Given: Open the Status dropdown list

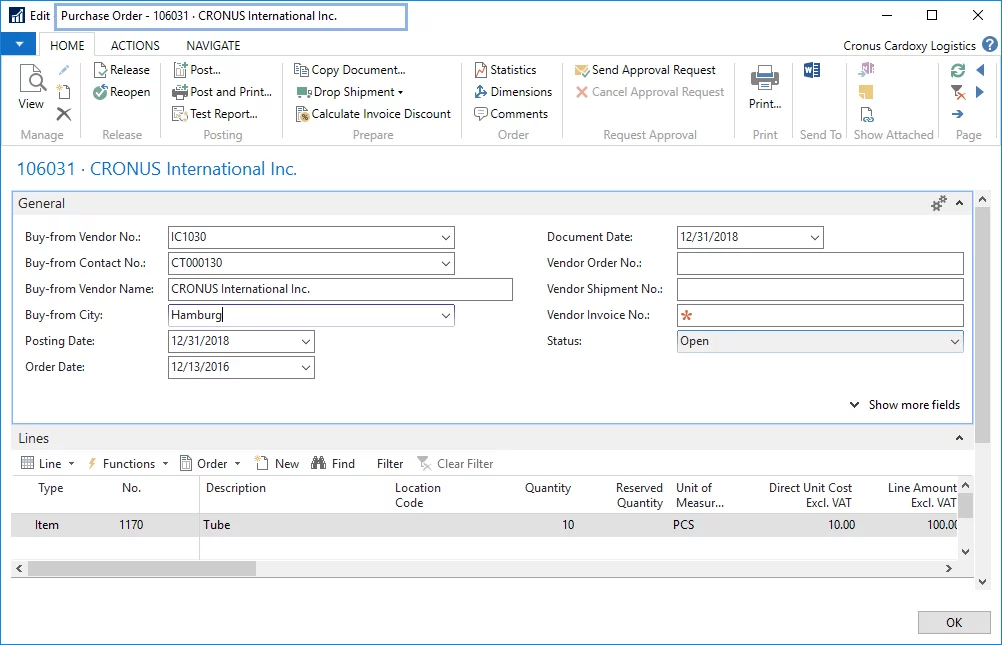Looking at the screenshot, I should click(954, 342).
